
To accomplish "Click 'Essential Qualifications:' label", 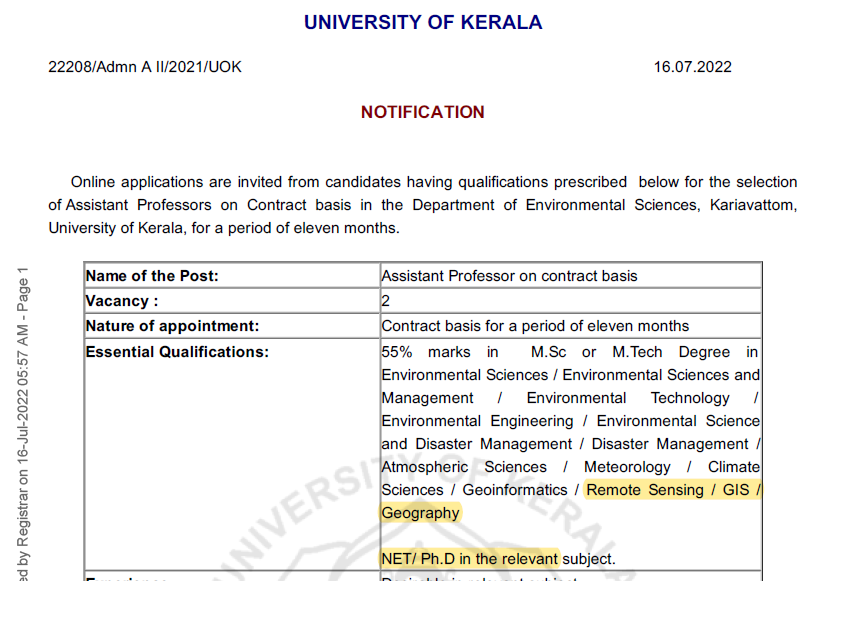I will pos(177,352).
